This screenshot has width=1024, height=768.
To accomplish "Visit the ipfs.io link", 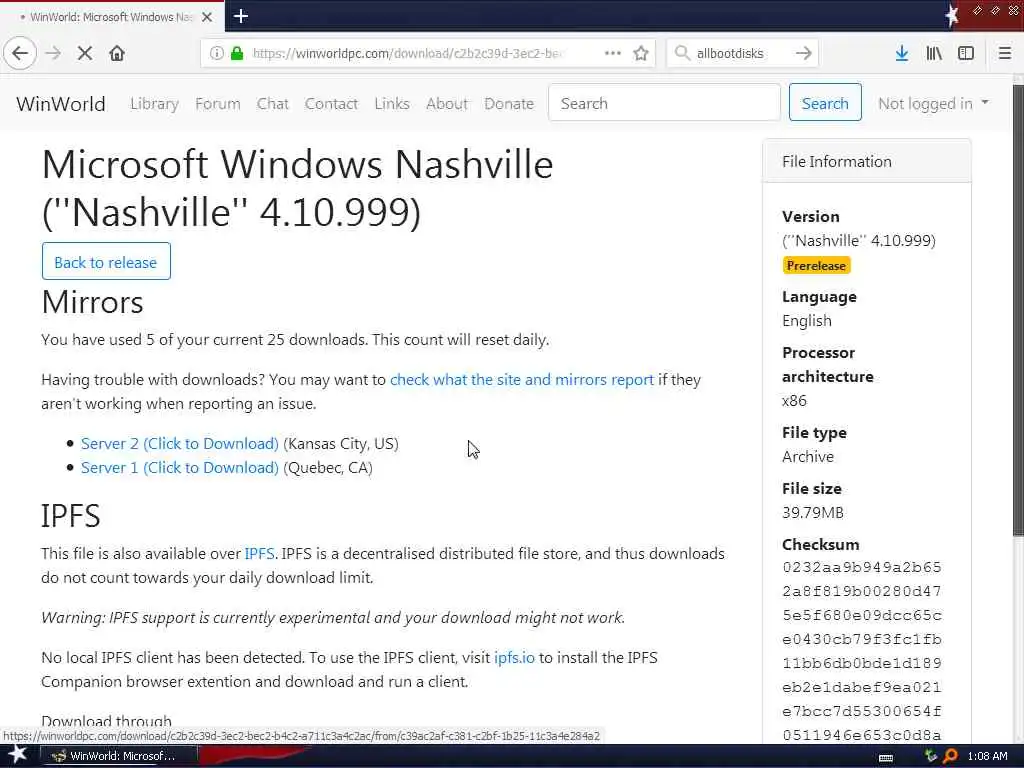I will 514,658.
